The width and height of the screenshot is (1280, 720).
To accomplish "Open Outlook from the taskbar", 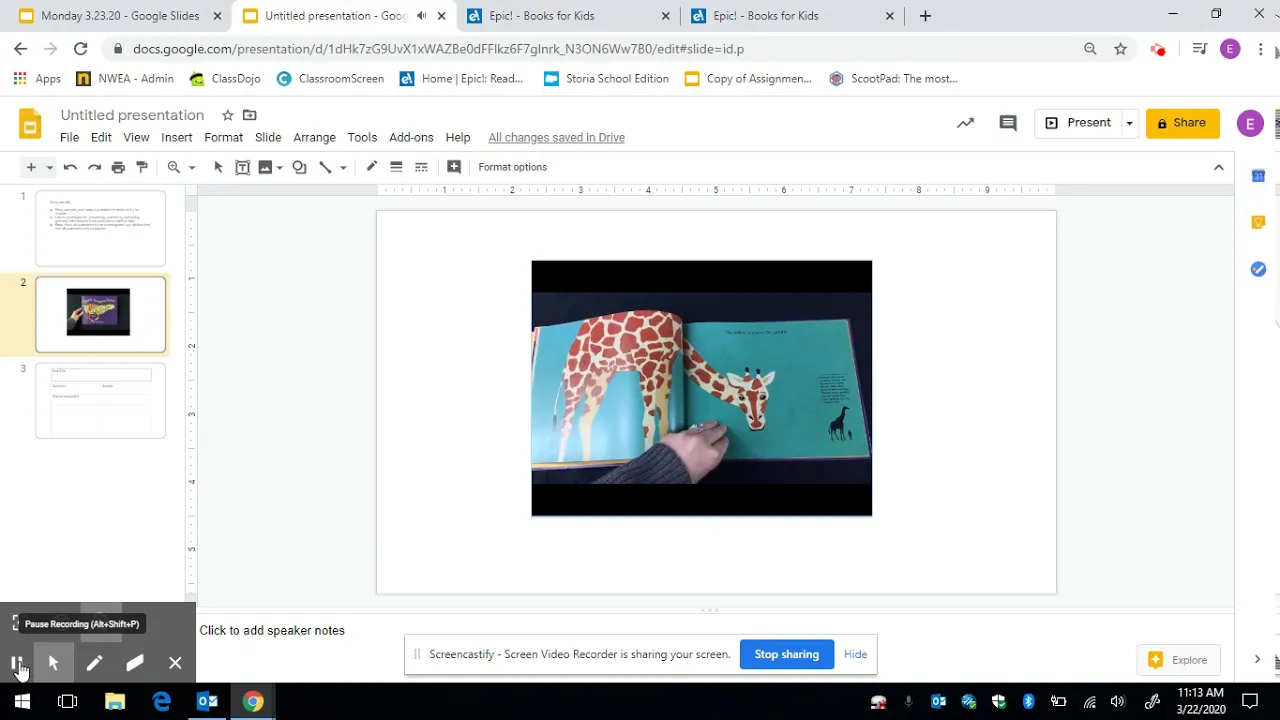I will pyautogui.click(x=207, y=701).
